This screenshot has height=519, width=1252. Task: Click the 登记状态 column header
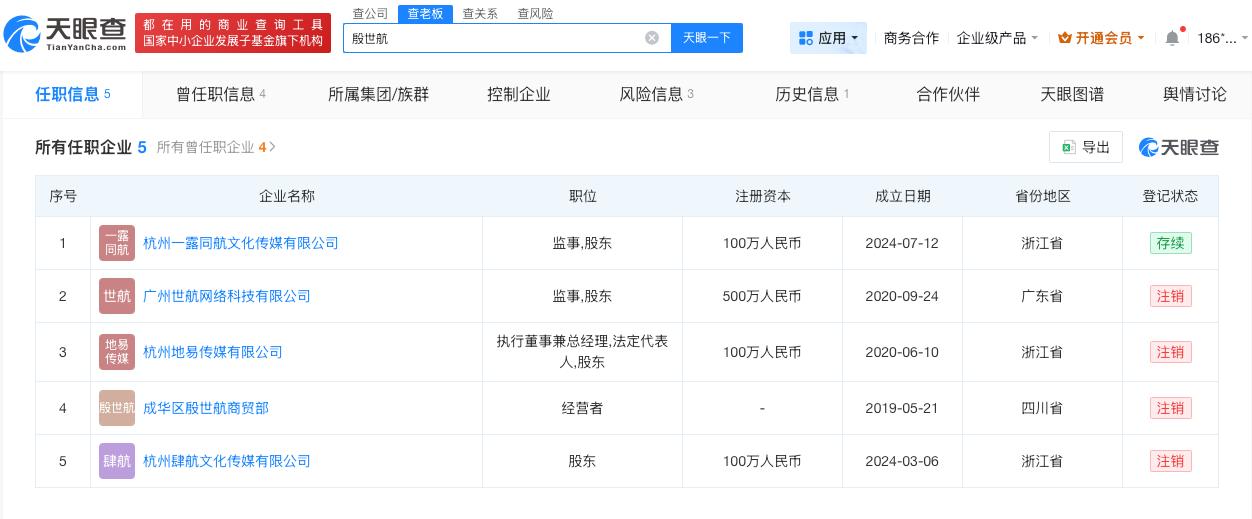pyautogui.click(x=1170, y=196)
